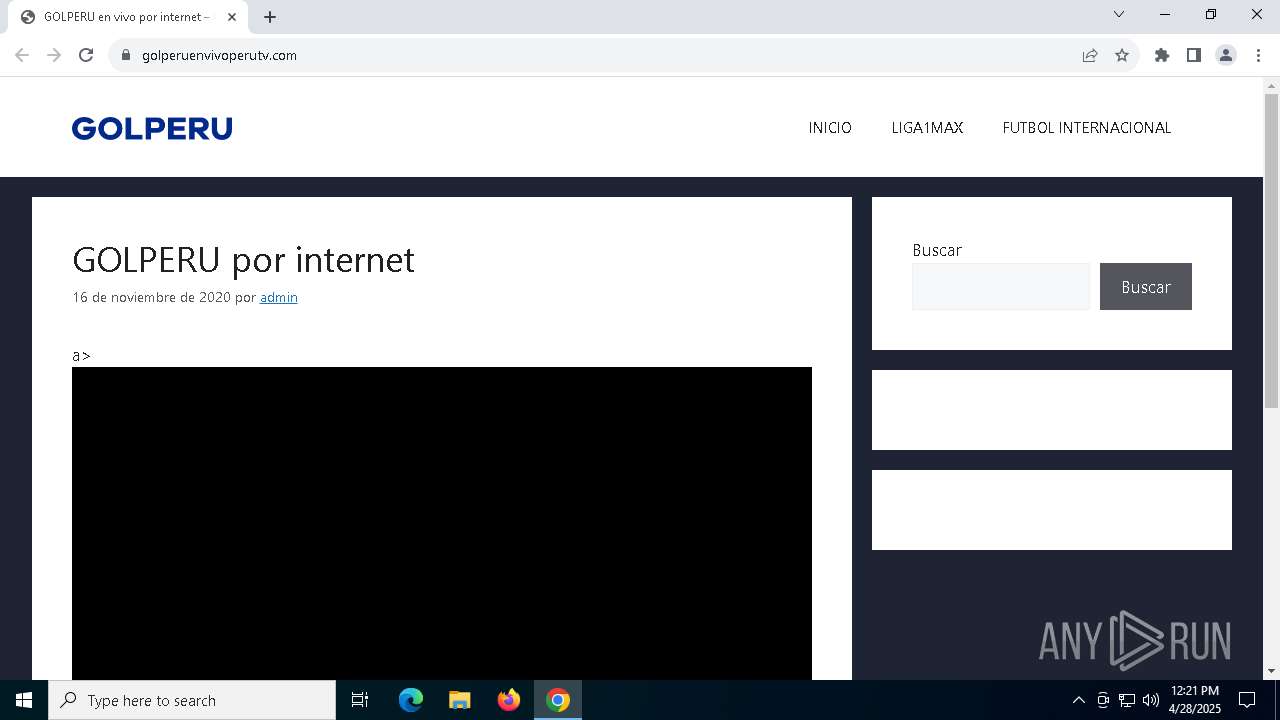Expand the tab search chevron
This screenshot has height=720, width=1280.
click(x=1119, y=14)
